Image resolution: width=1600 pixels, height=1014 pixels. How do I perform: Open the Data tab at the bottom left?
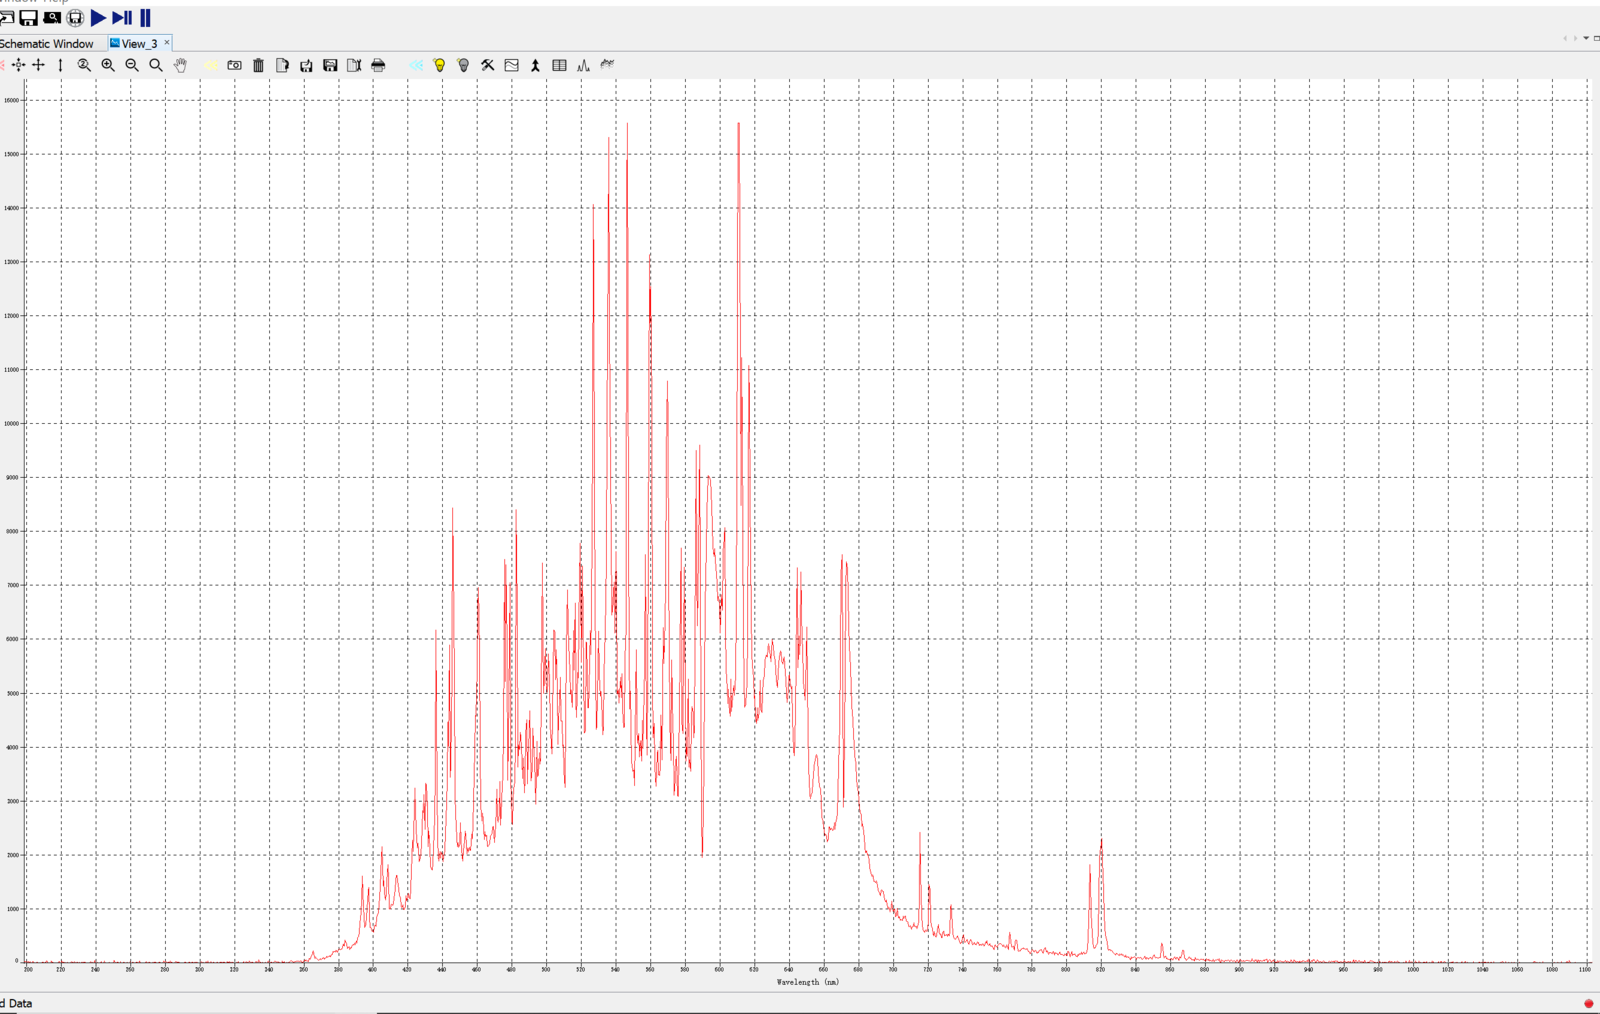click(16, 1003)
